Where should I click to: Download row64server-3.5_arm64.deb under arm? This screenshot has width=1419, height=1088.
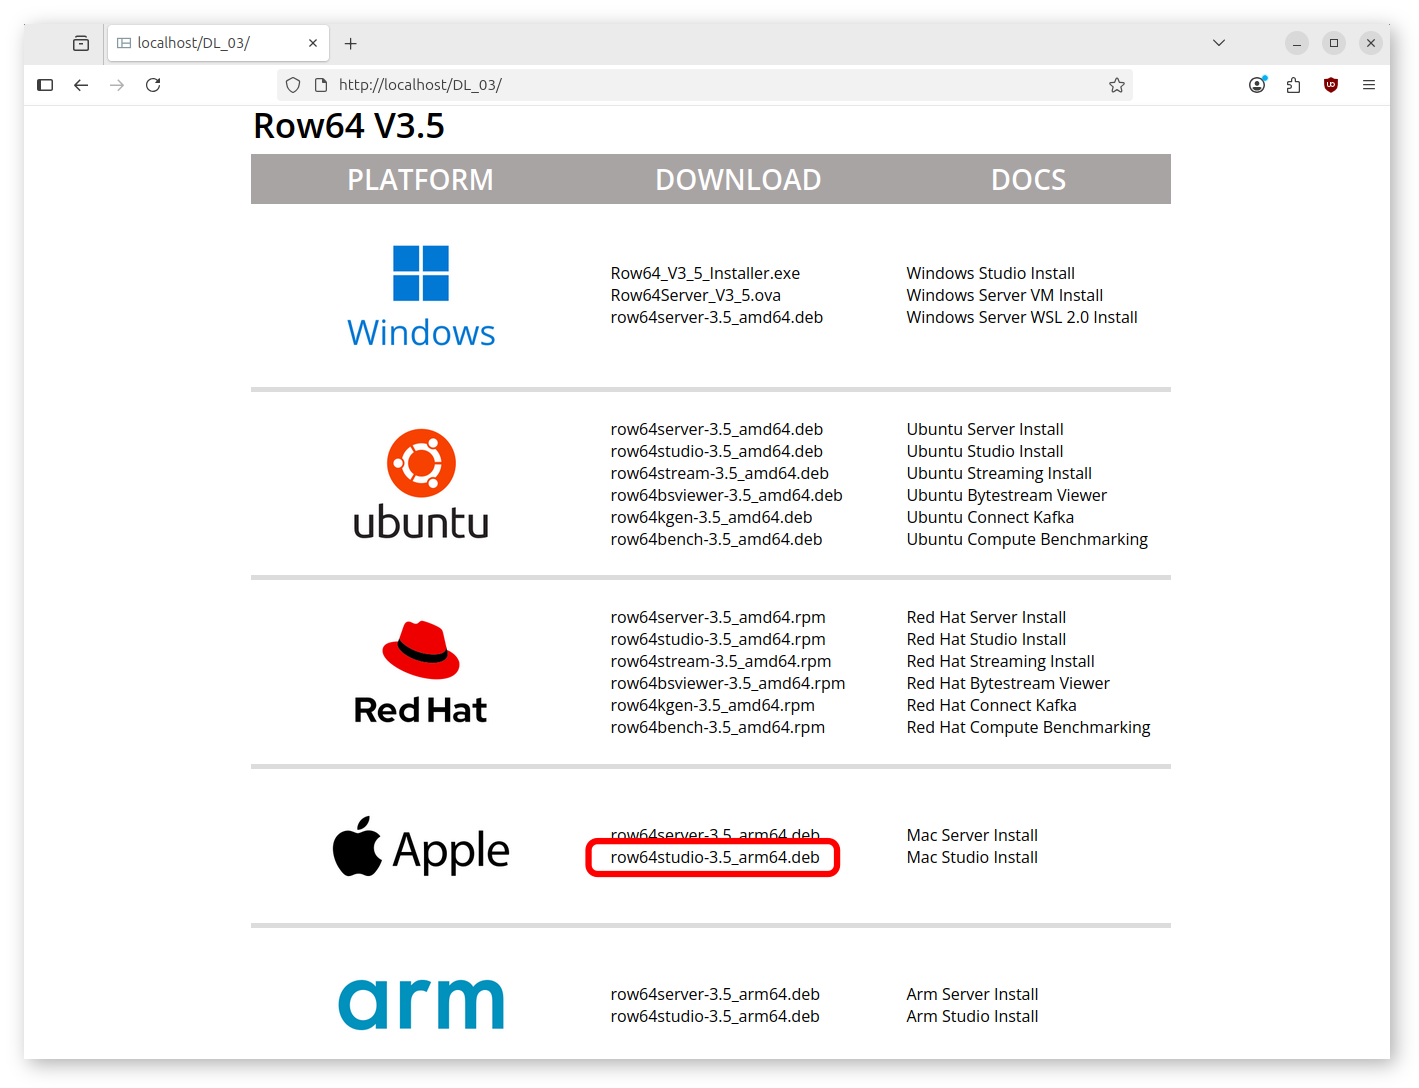(x=715, y=994)
